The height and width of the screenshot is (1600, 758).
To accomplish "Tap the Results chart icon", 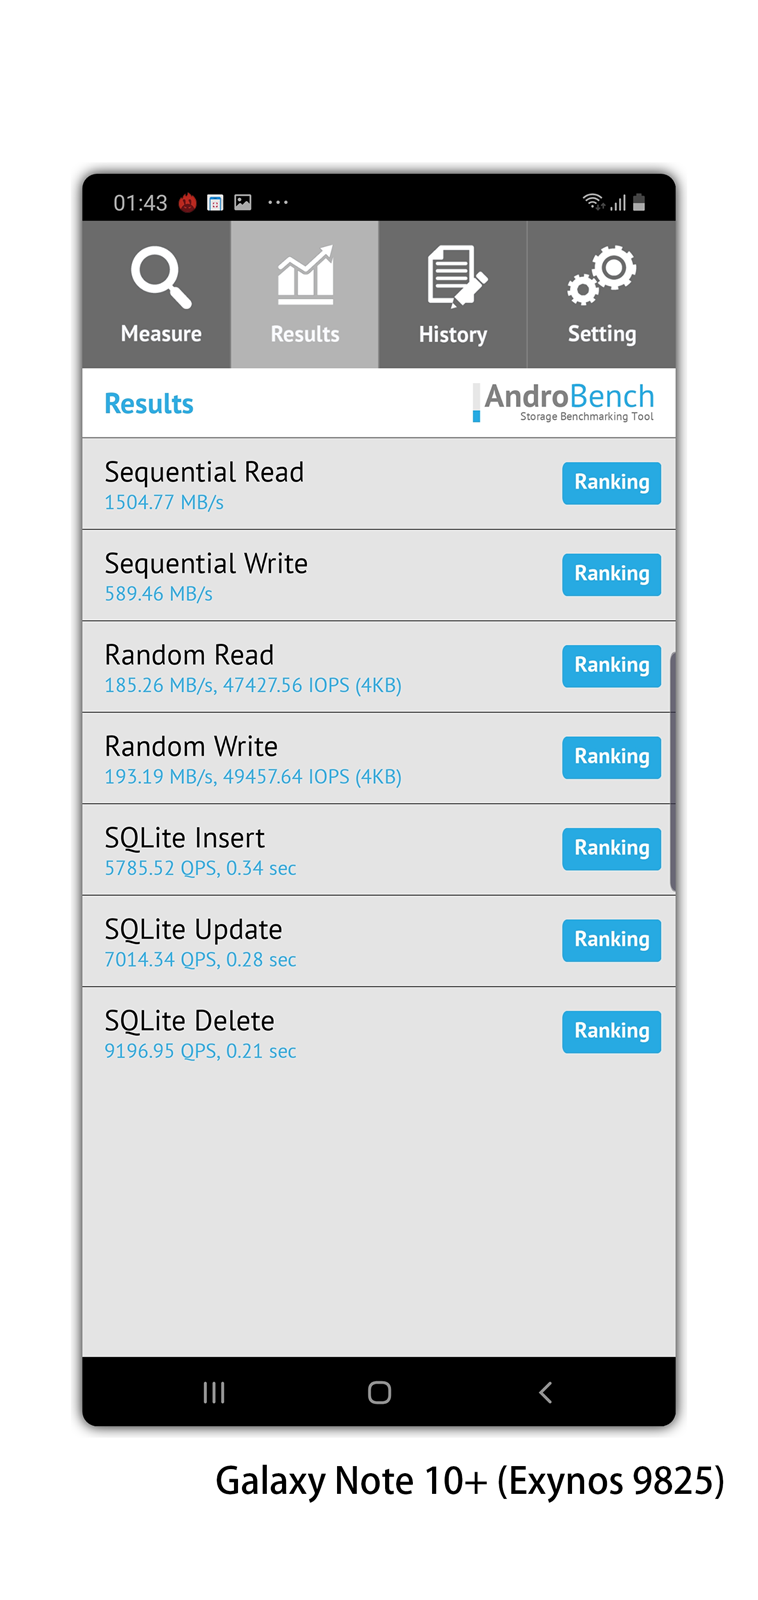I will click(305, 276).
